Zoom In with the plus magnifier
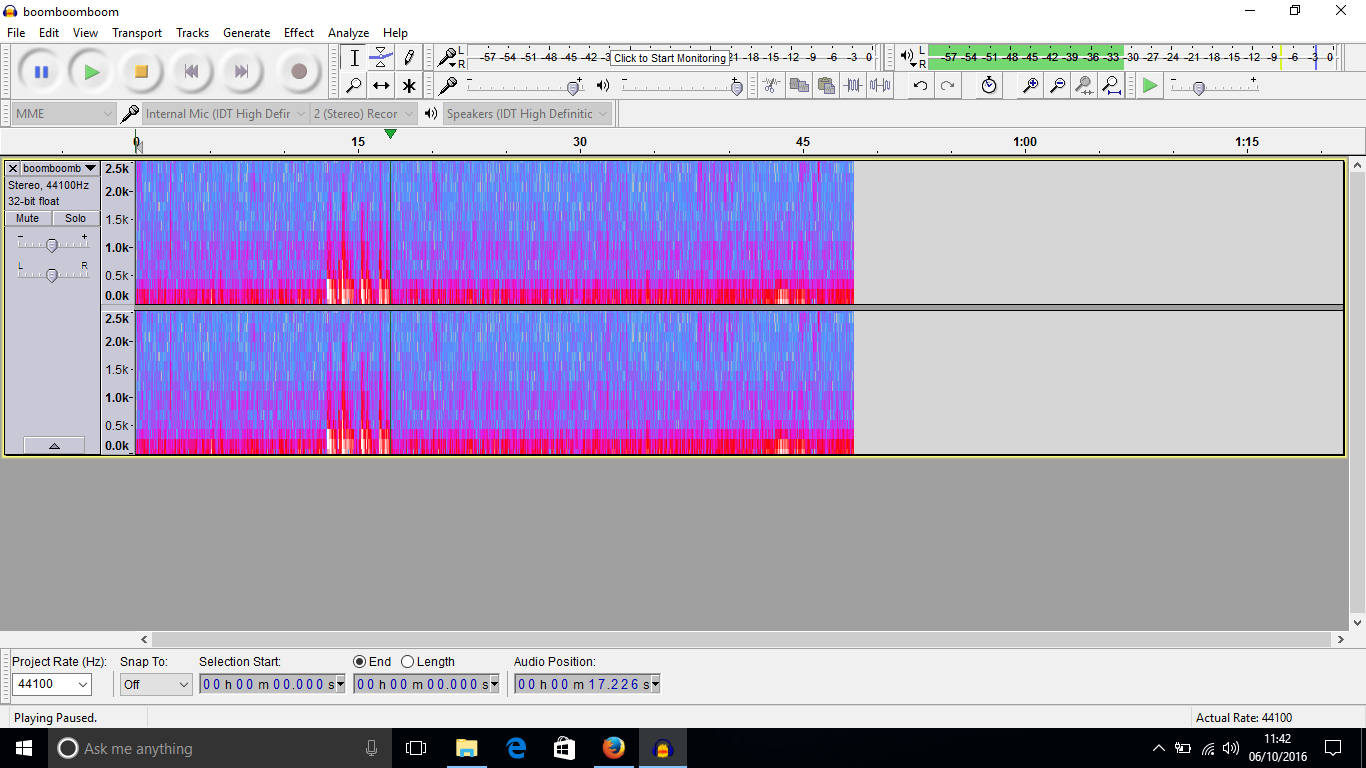 click(1030, 85)
